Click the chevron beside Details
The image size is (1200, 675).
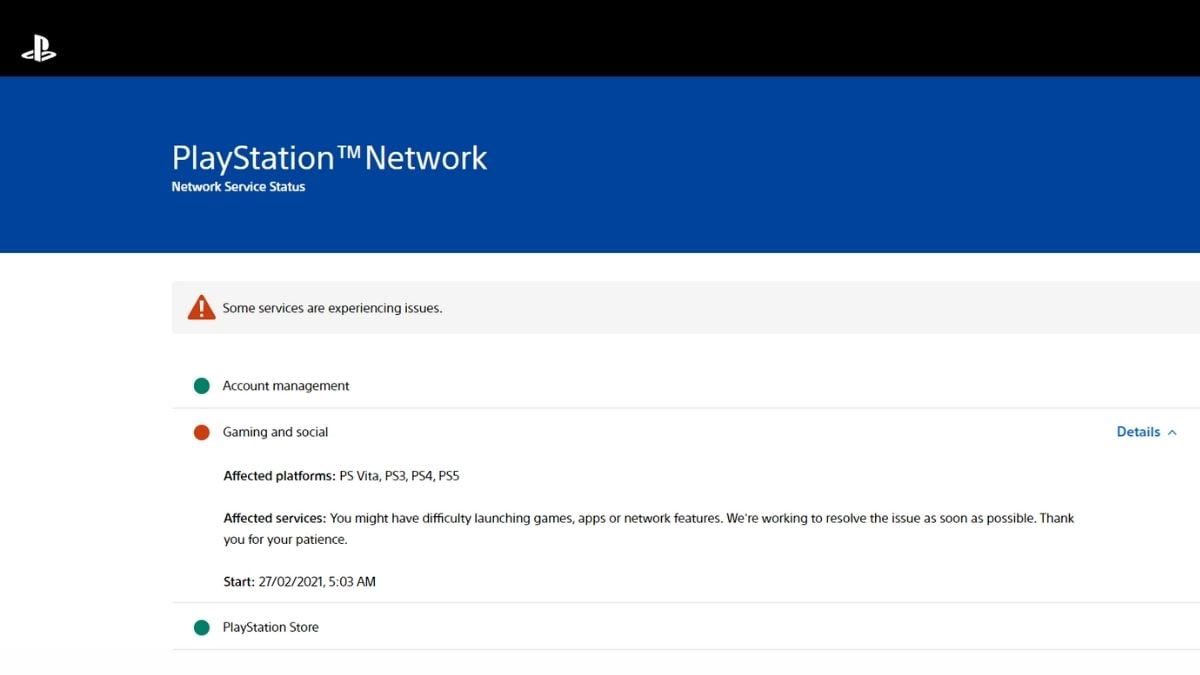click(1172, 433)
